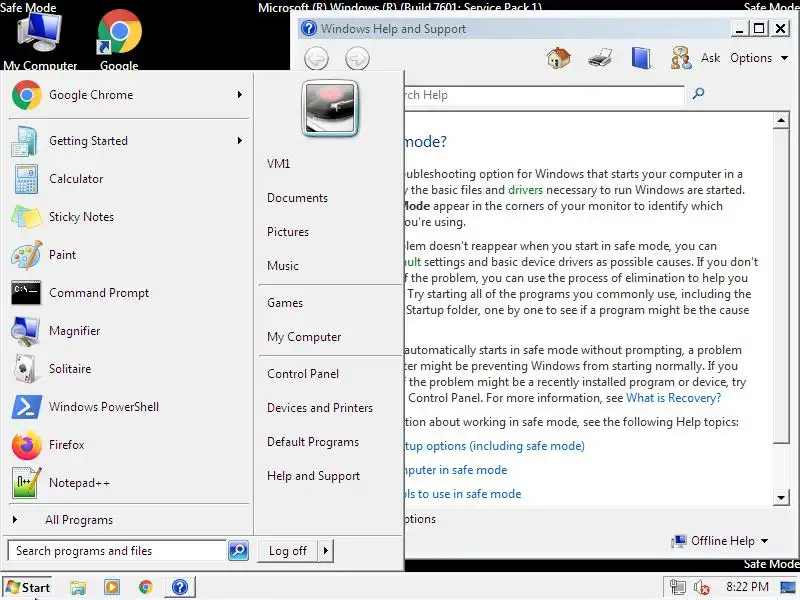Open Games from Start menu
Viewport: 800px width, 600px height.
pyautogui.click(x=285, y=303)
